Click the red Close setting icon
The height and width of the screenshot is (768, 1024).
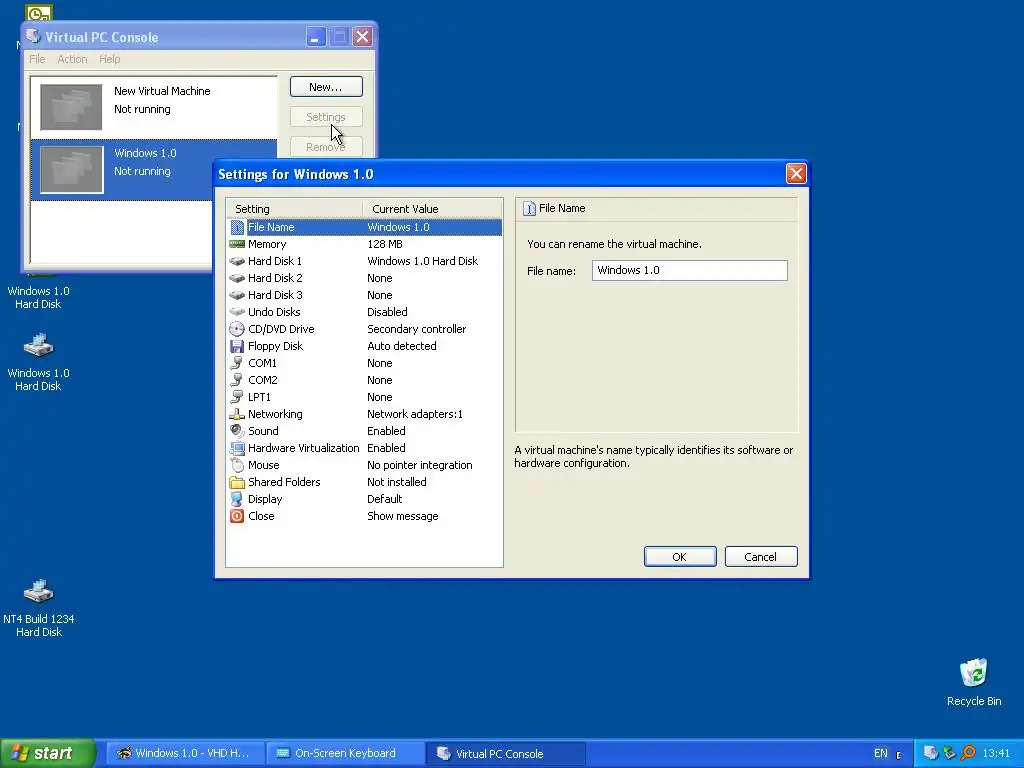(x=237, y=516)
